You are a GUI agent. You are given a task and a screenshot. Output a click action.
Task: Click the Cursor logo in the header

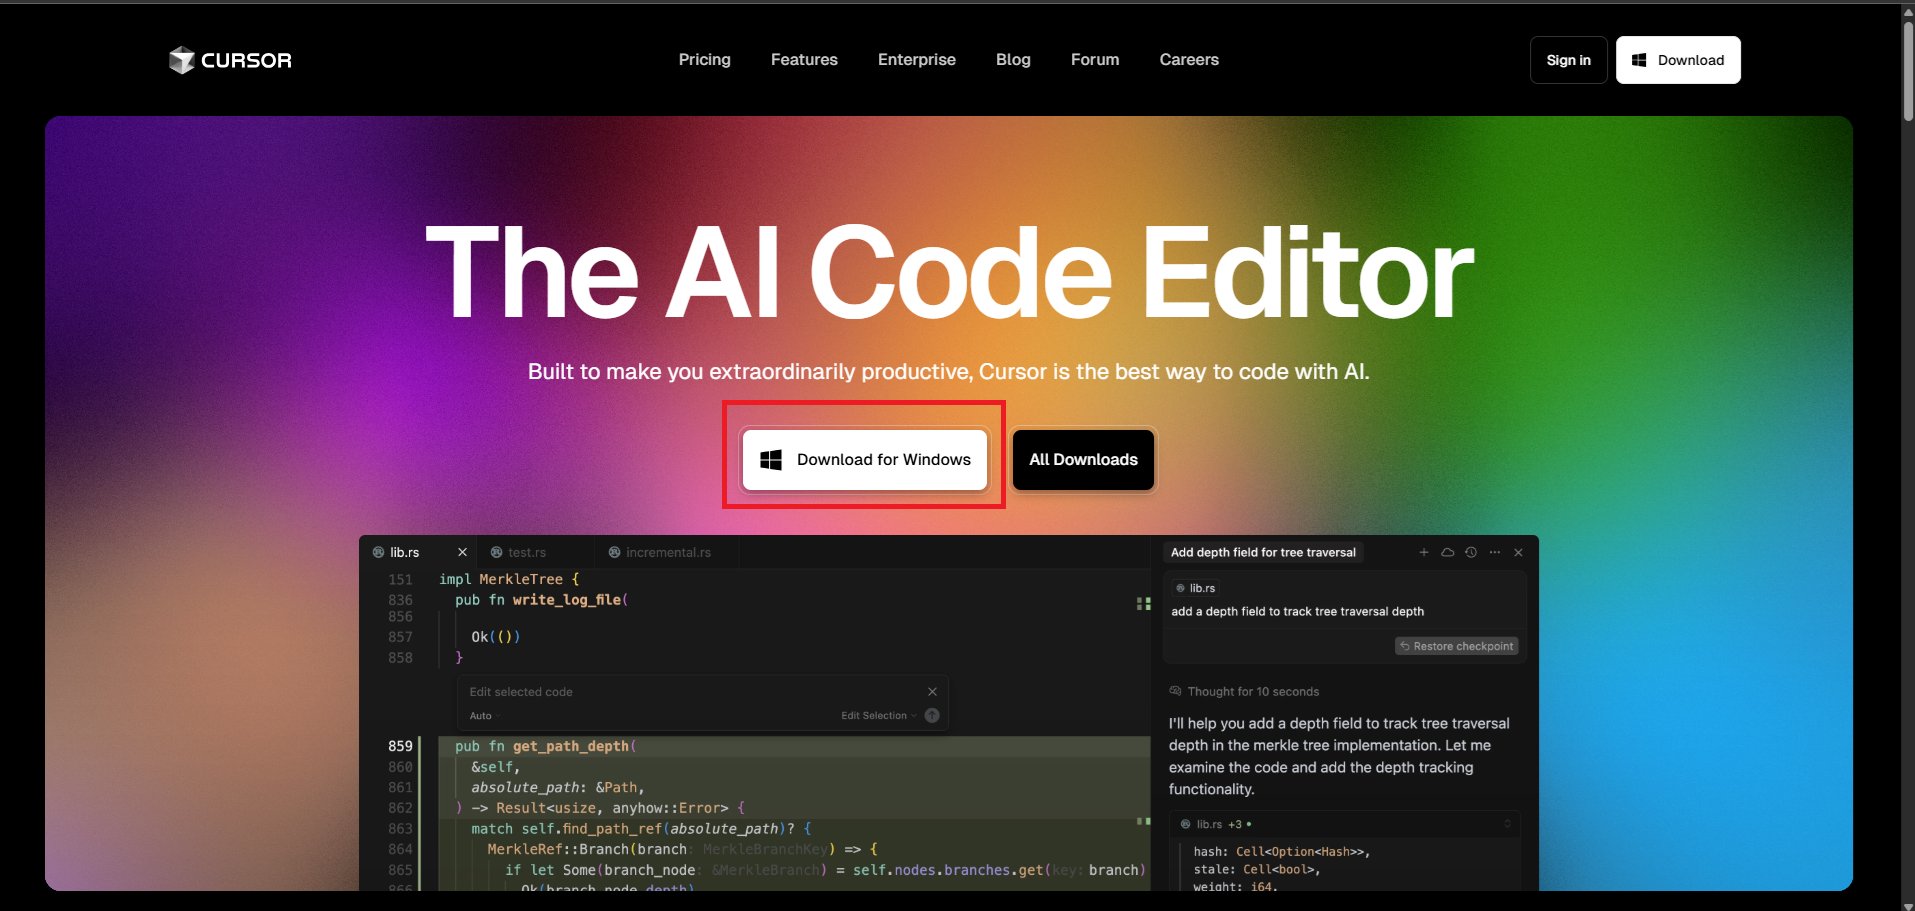230,60
